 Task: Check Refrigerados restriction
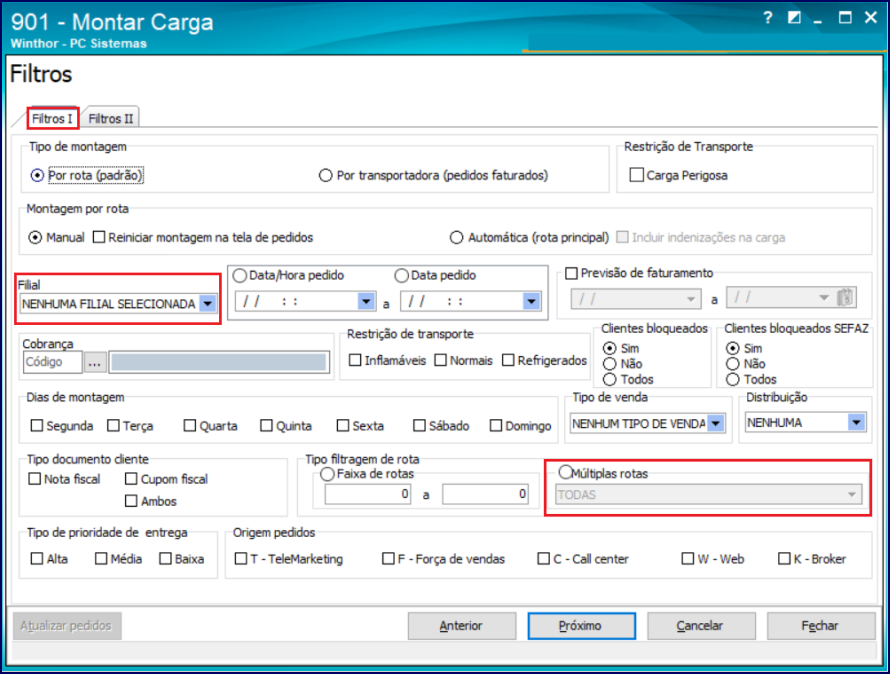pyautogui.click(x=508, y=360)
